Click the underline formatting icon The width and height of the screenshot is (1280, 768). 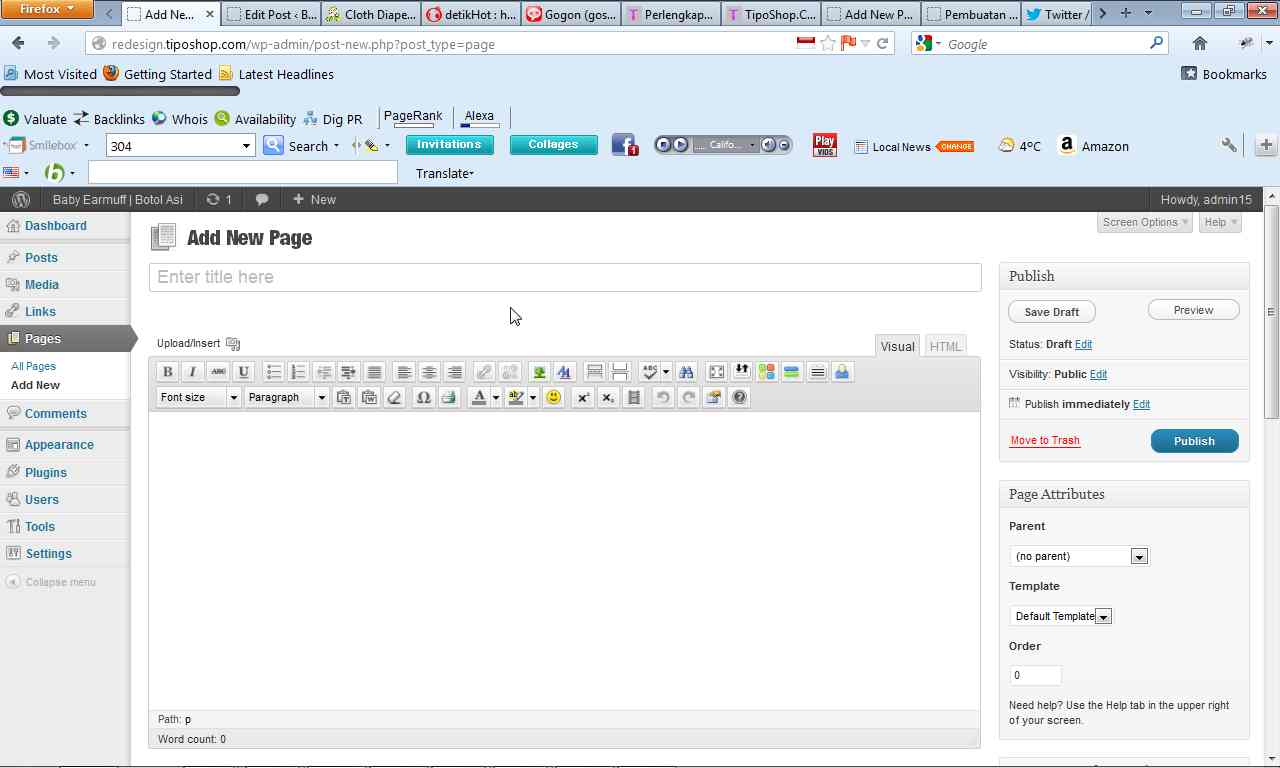click(243, 372)
